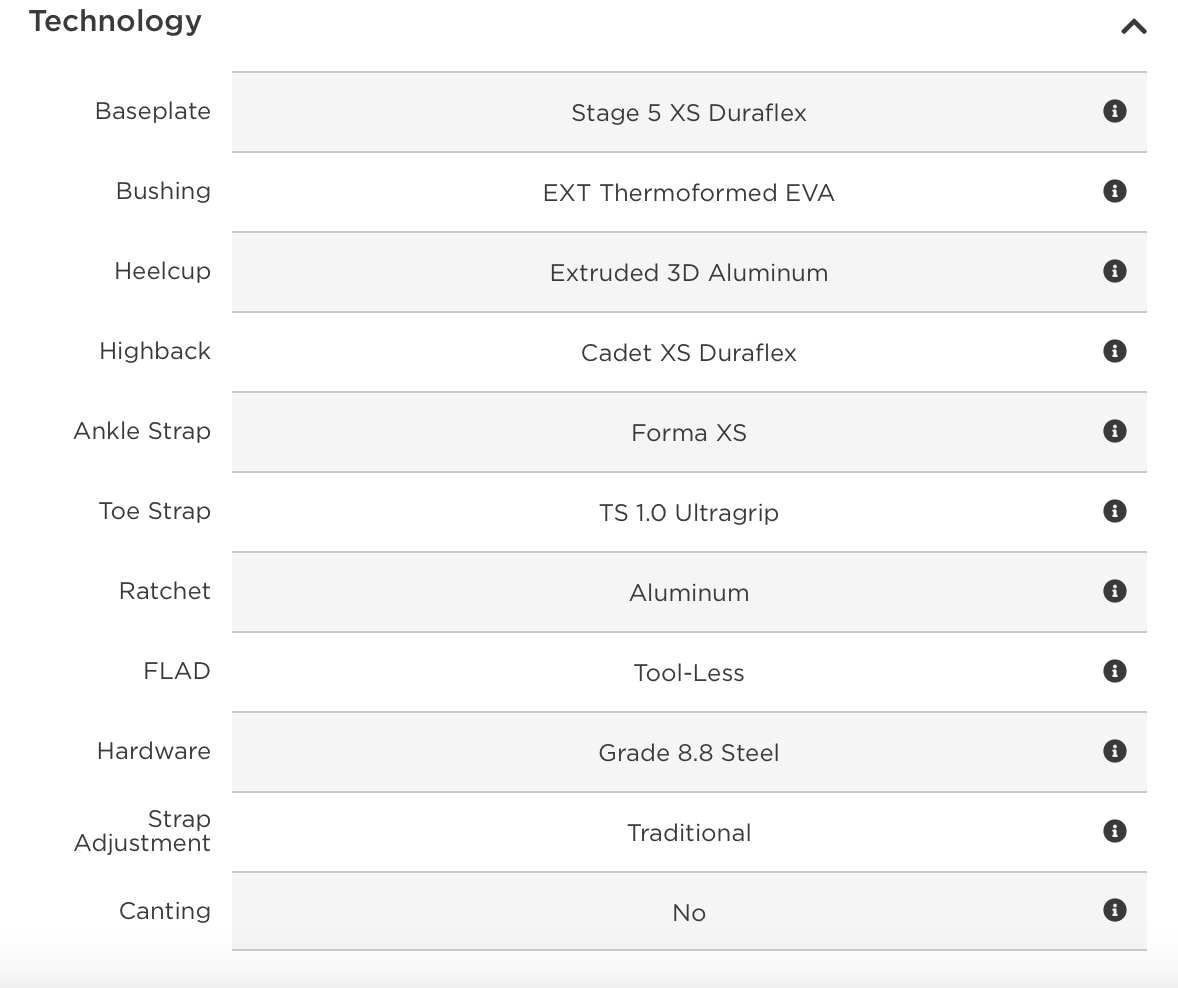
Task: Click the EXT Thermoformed EVA text
Action: pyautogui.click(x=689, y=193)
